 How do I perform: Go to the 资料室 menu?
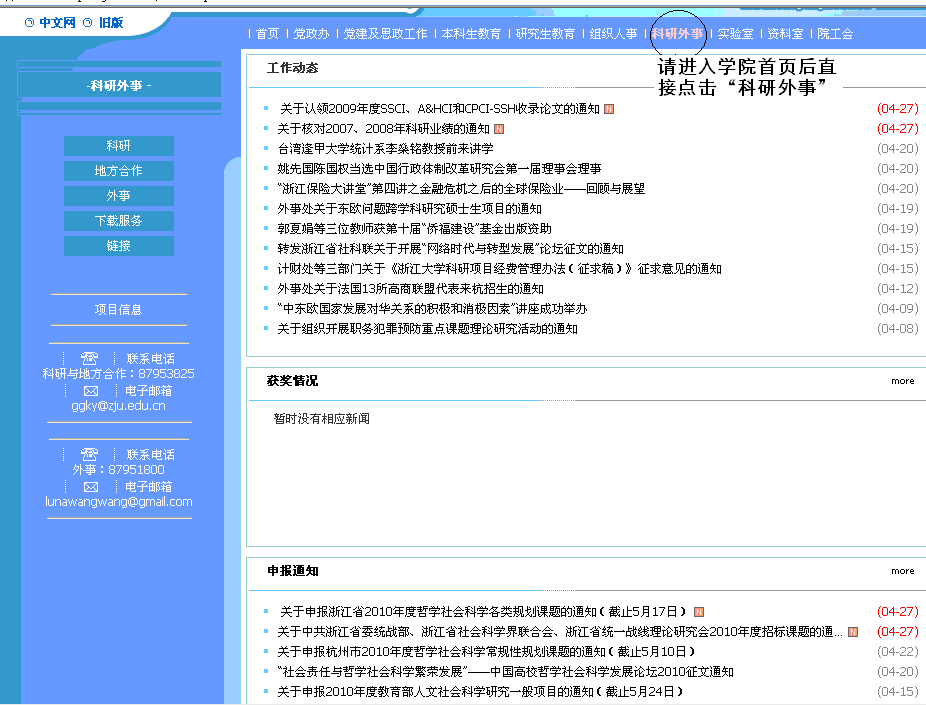pos(785,34)
